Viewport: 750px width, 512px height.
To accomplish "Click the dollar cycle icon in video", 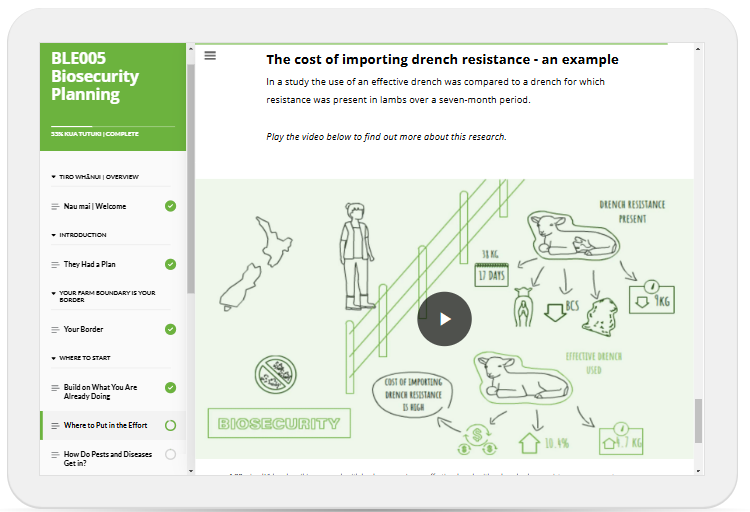I will (477, 439).
